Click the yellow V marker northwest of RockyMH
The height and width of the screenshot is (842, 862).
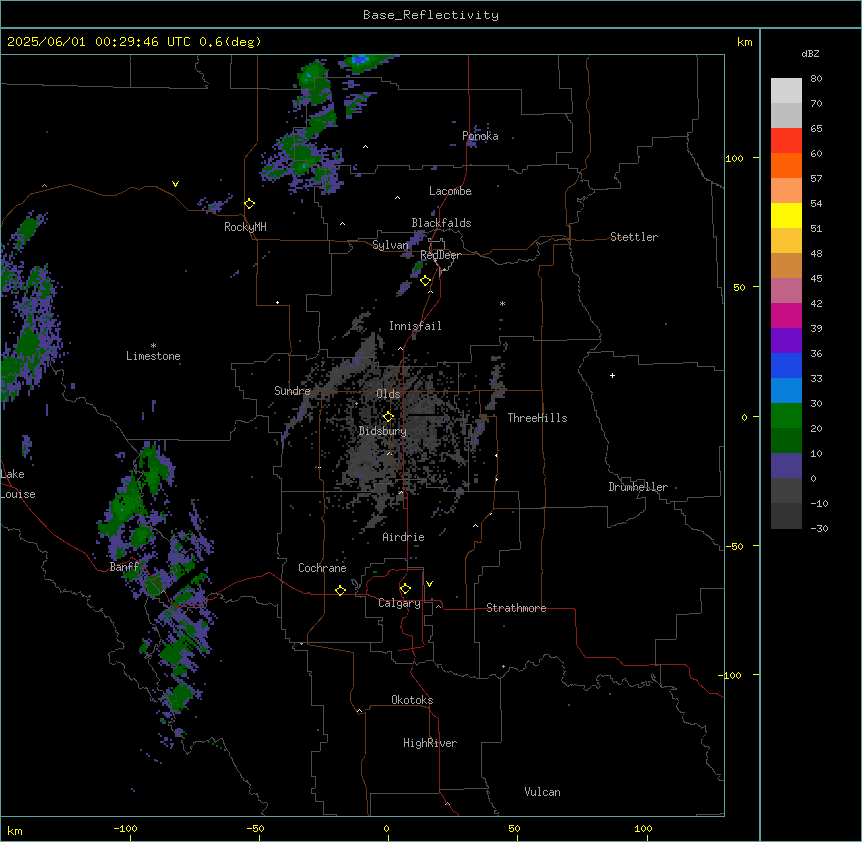(x=175, y=184)
